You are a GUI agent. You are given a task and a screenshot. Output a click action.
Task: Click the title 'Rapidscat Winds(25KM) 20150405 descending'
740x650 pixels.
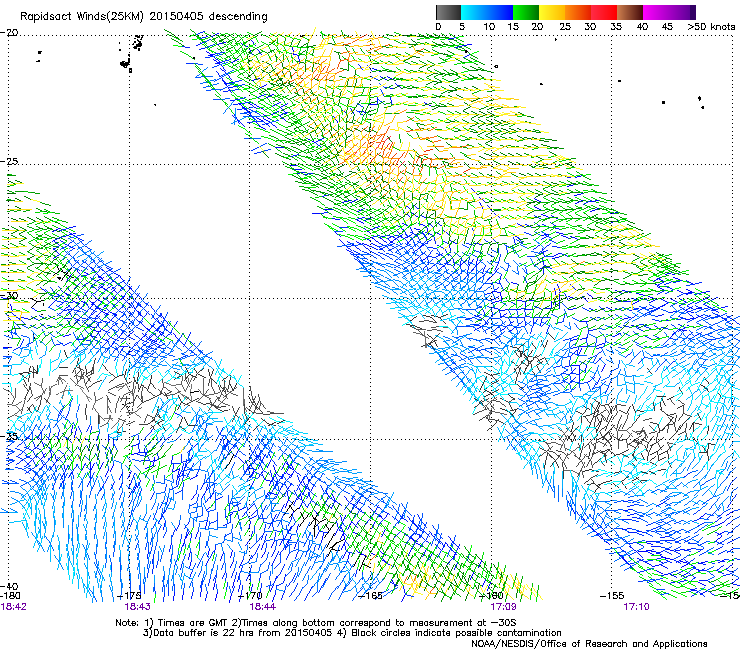click(x=144, y=17)
